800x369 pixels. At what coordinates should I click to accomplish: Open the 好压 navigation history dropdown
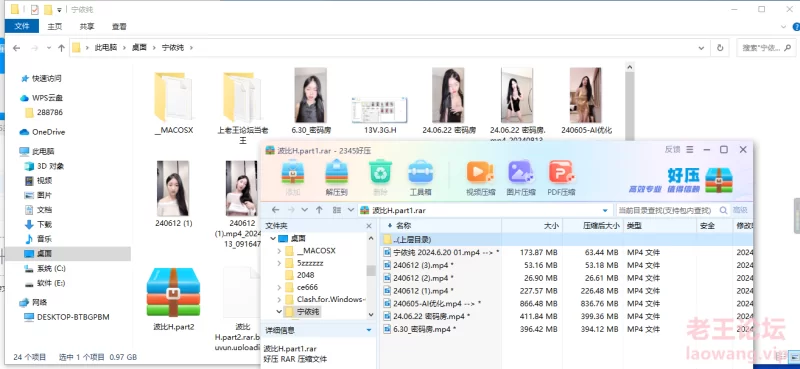(x=305, y=210)
